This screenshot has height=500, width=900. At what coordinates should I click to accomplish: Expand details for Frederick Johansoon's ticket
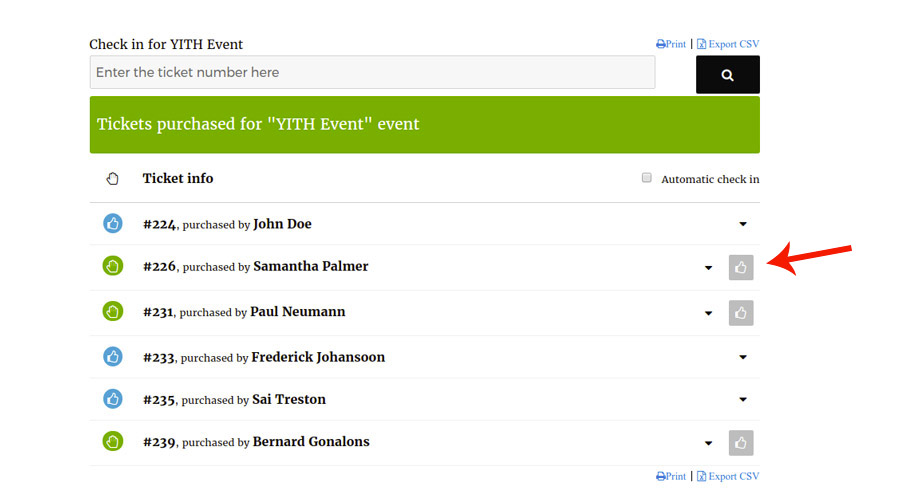click(743, 357)
